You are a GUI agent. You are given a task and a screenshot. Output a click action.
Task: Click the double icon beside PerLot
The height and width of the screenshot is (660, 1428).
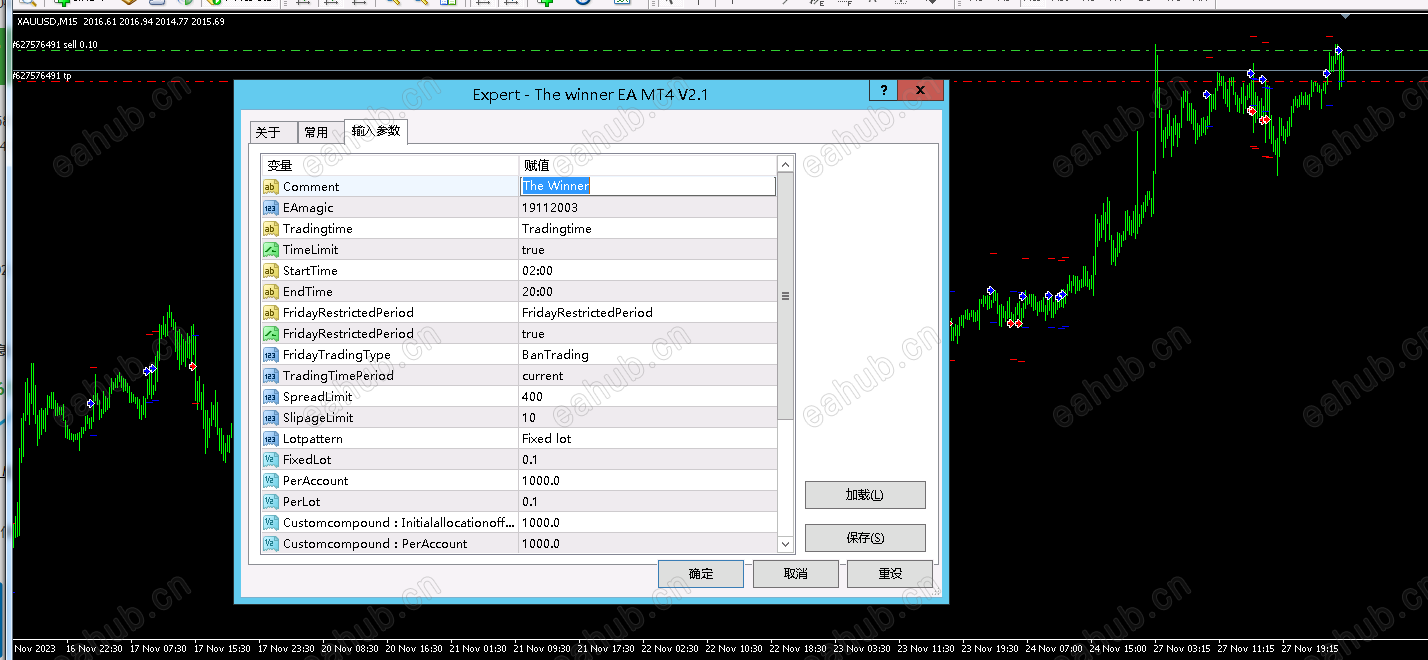(270, 502)
